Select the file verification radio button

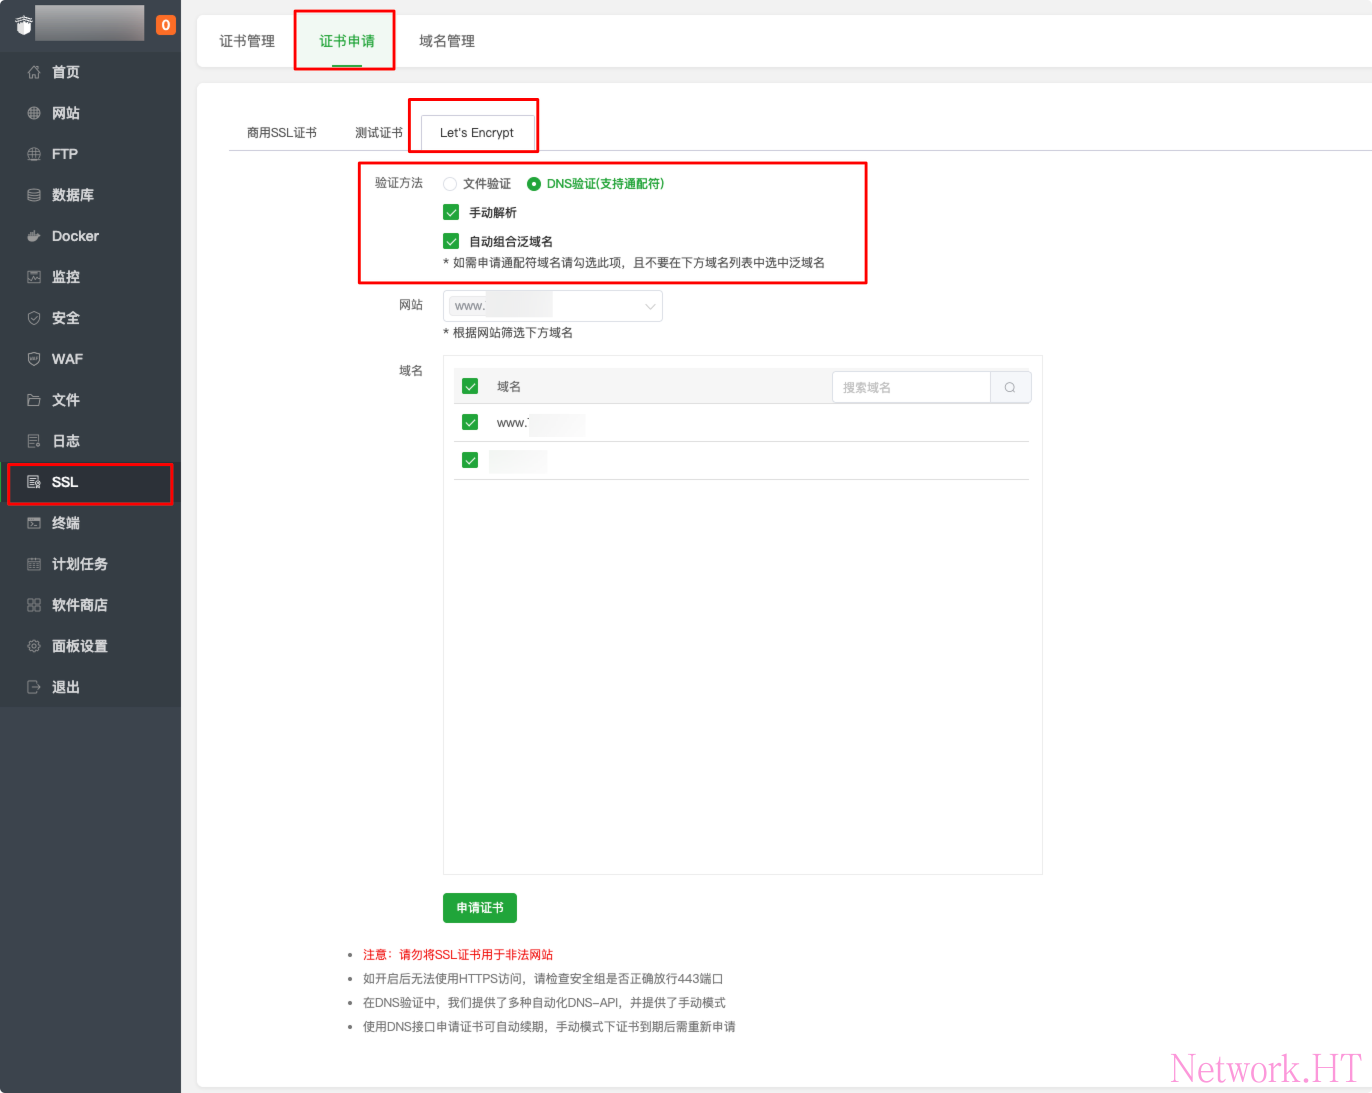450,184
